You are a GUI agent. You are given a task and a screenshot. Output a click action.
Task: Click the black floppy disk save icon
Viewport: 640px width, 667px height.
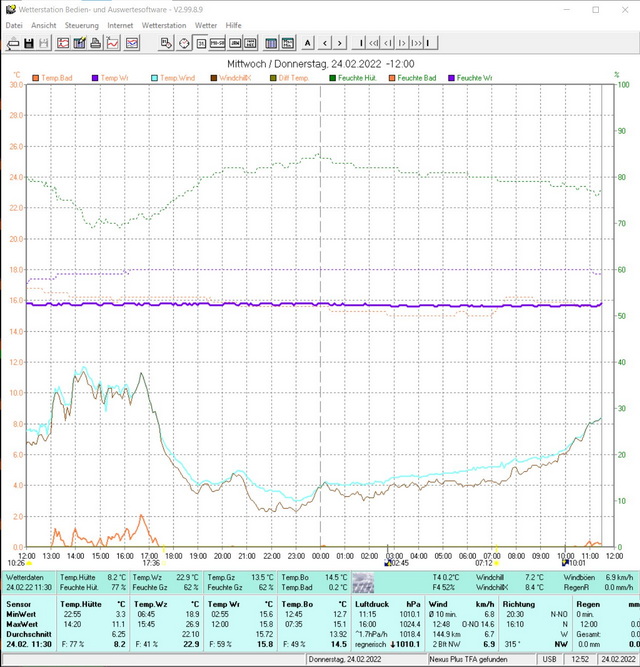[30, 43]
